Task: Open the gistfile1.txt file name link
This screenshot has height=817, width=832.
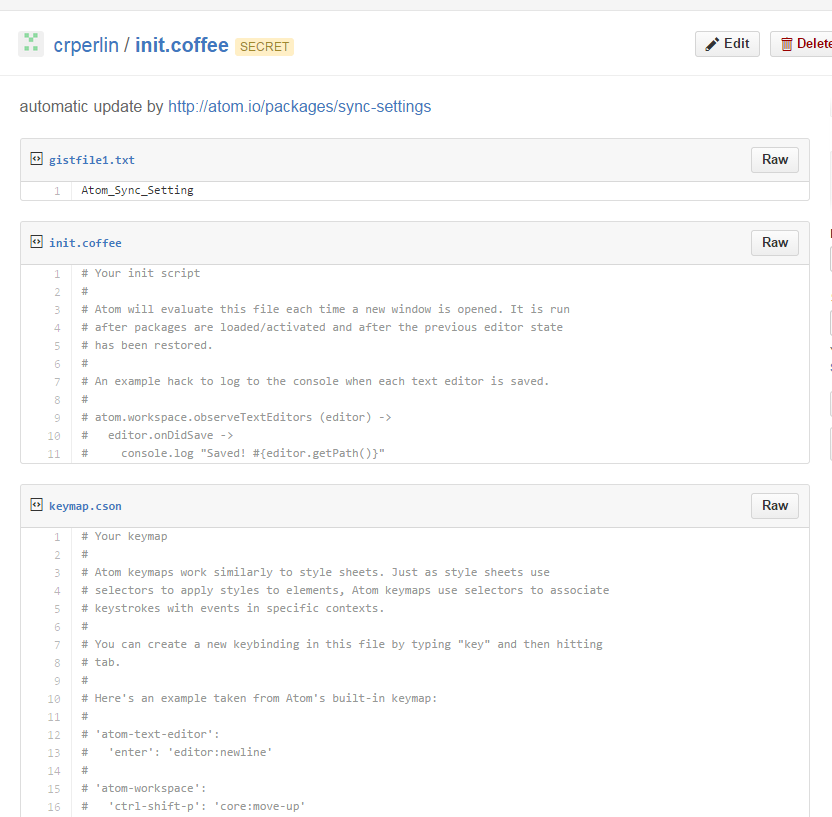Action: click(x=92, y=160)
